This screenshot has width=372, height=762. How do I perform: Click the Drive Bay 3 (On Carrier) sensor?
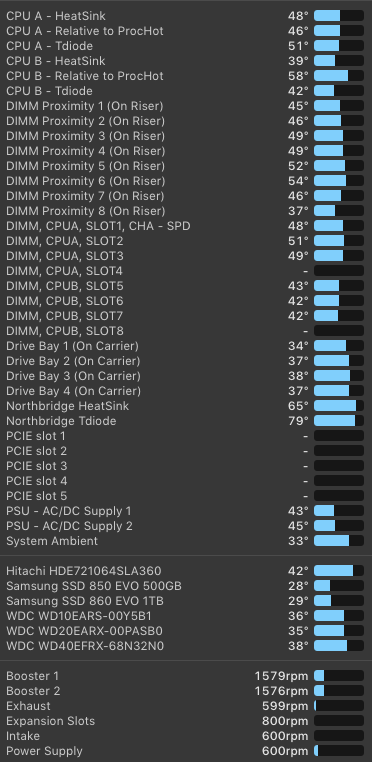coord(186,376)
